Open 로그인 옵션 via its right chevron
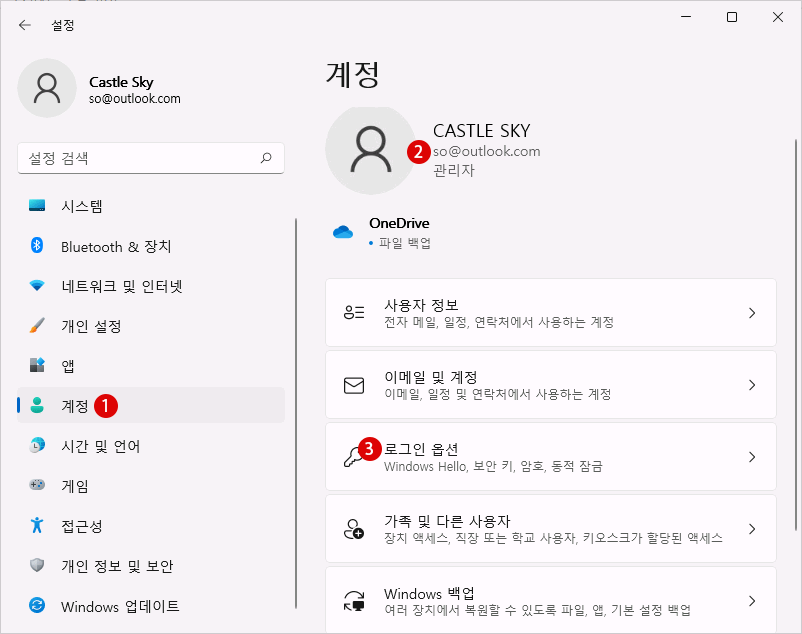802x634 pixels. (x=752, y=457)
